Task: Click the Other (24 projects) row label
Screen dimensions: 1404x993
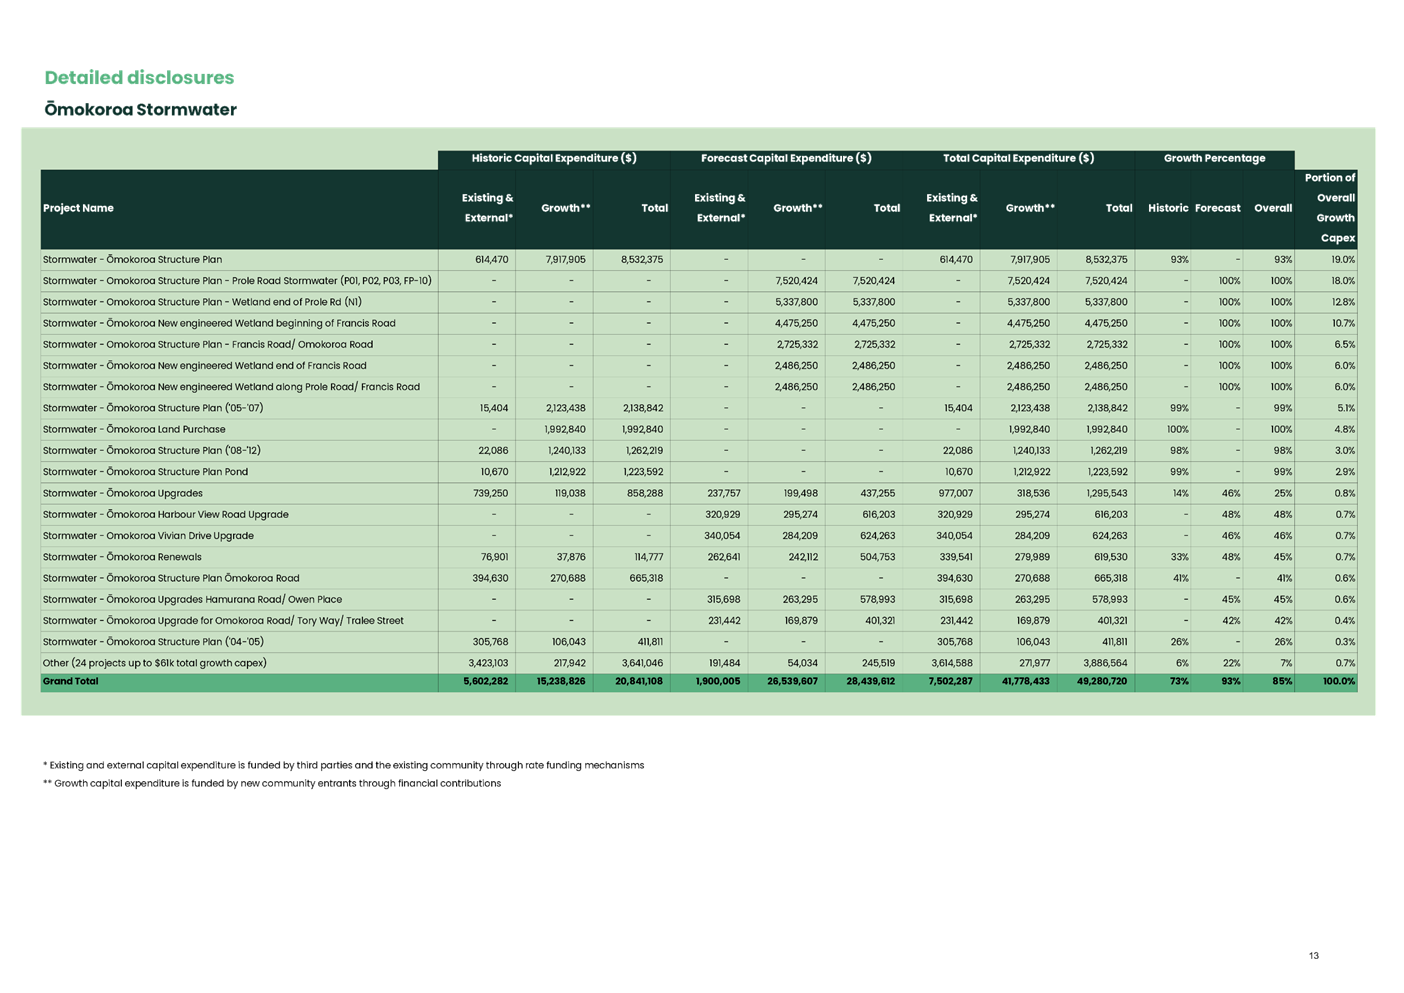Action: (x=154, y=663)
